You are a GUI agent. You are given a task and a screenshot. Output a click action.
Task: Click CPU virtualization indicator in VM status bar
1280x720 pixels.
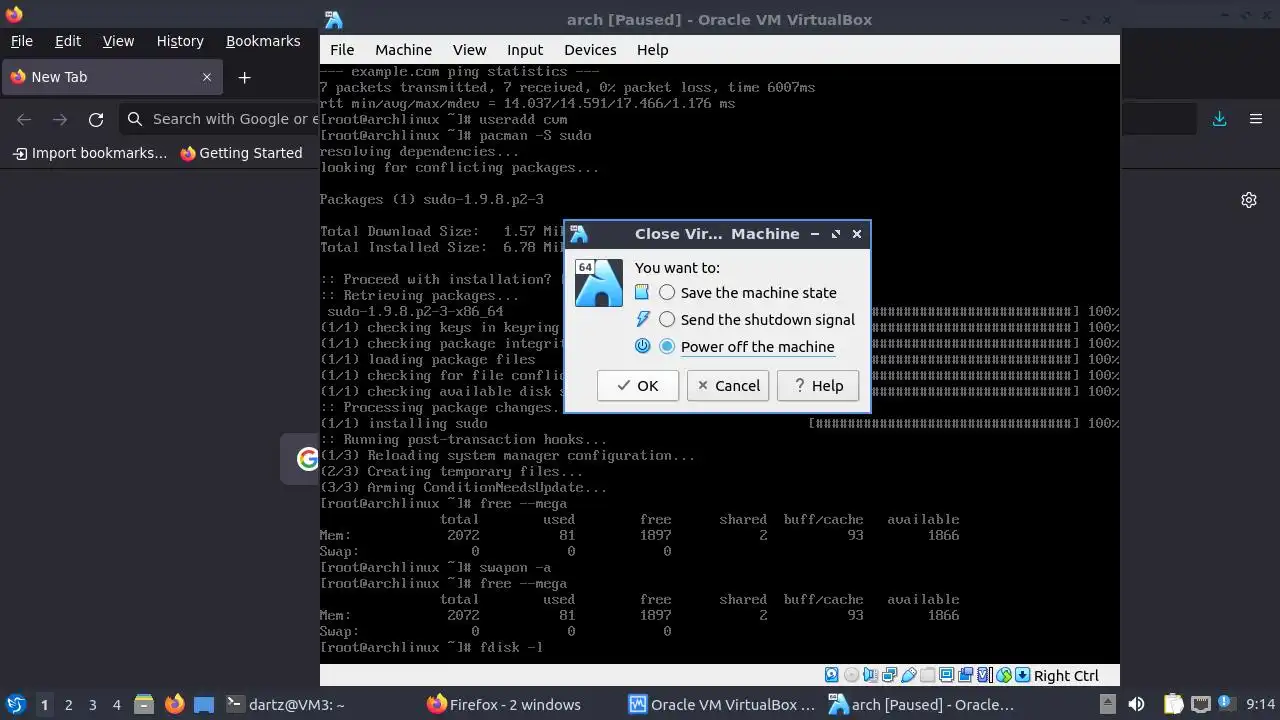pyautogui.click(x=984, y=676)
